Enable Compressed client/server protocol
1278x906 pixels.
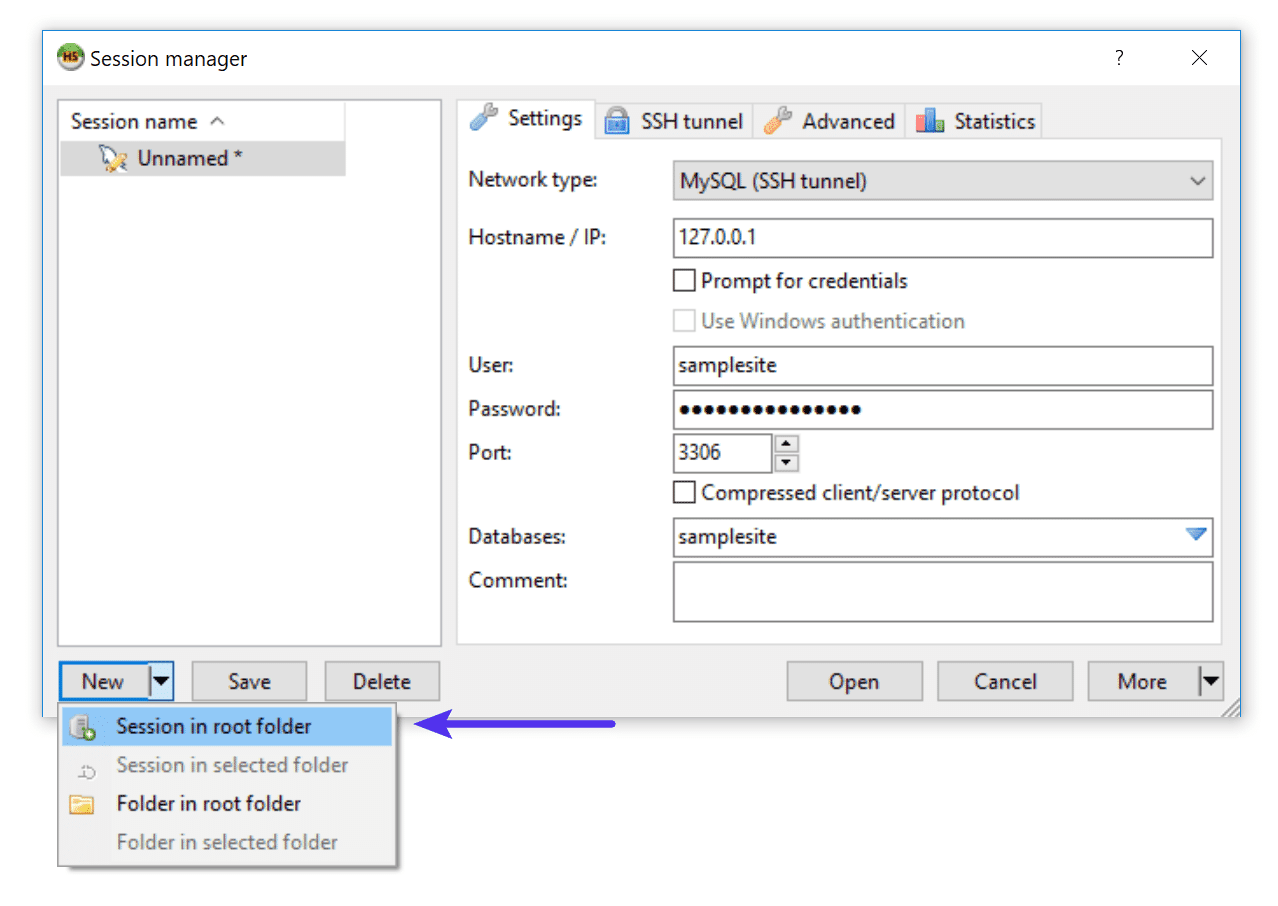point(684,491)
